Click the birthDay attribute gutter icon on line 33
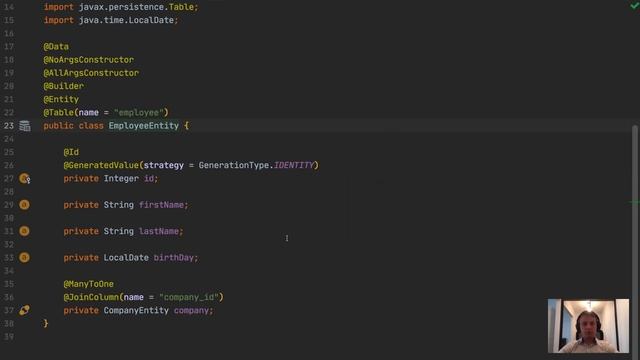This screenshot has width=640, height=360. pos(24,258)
